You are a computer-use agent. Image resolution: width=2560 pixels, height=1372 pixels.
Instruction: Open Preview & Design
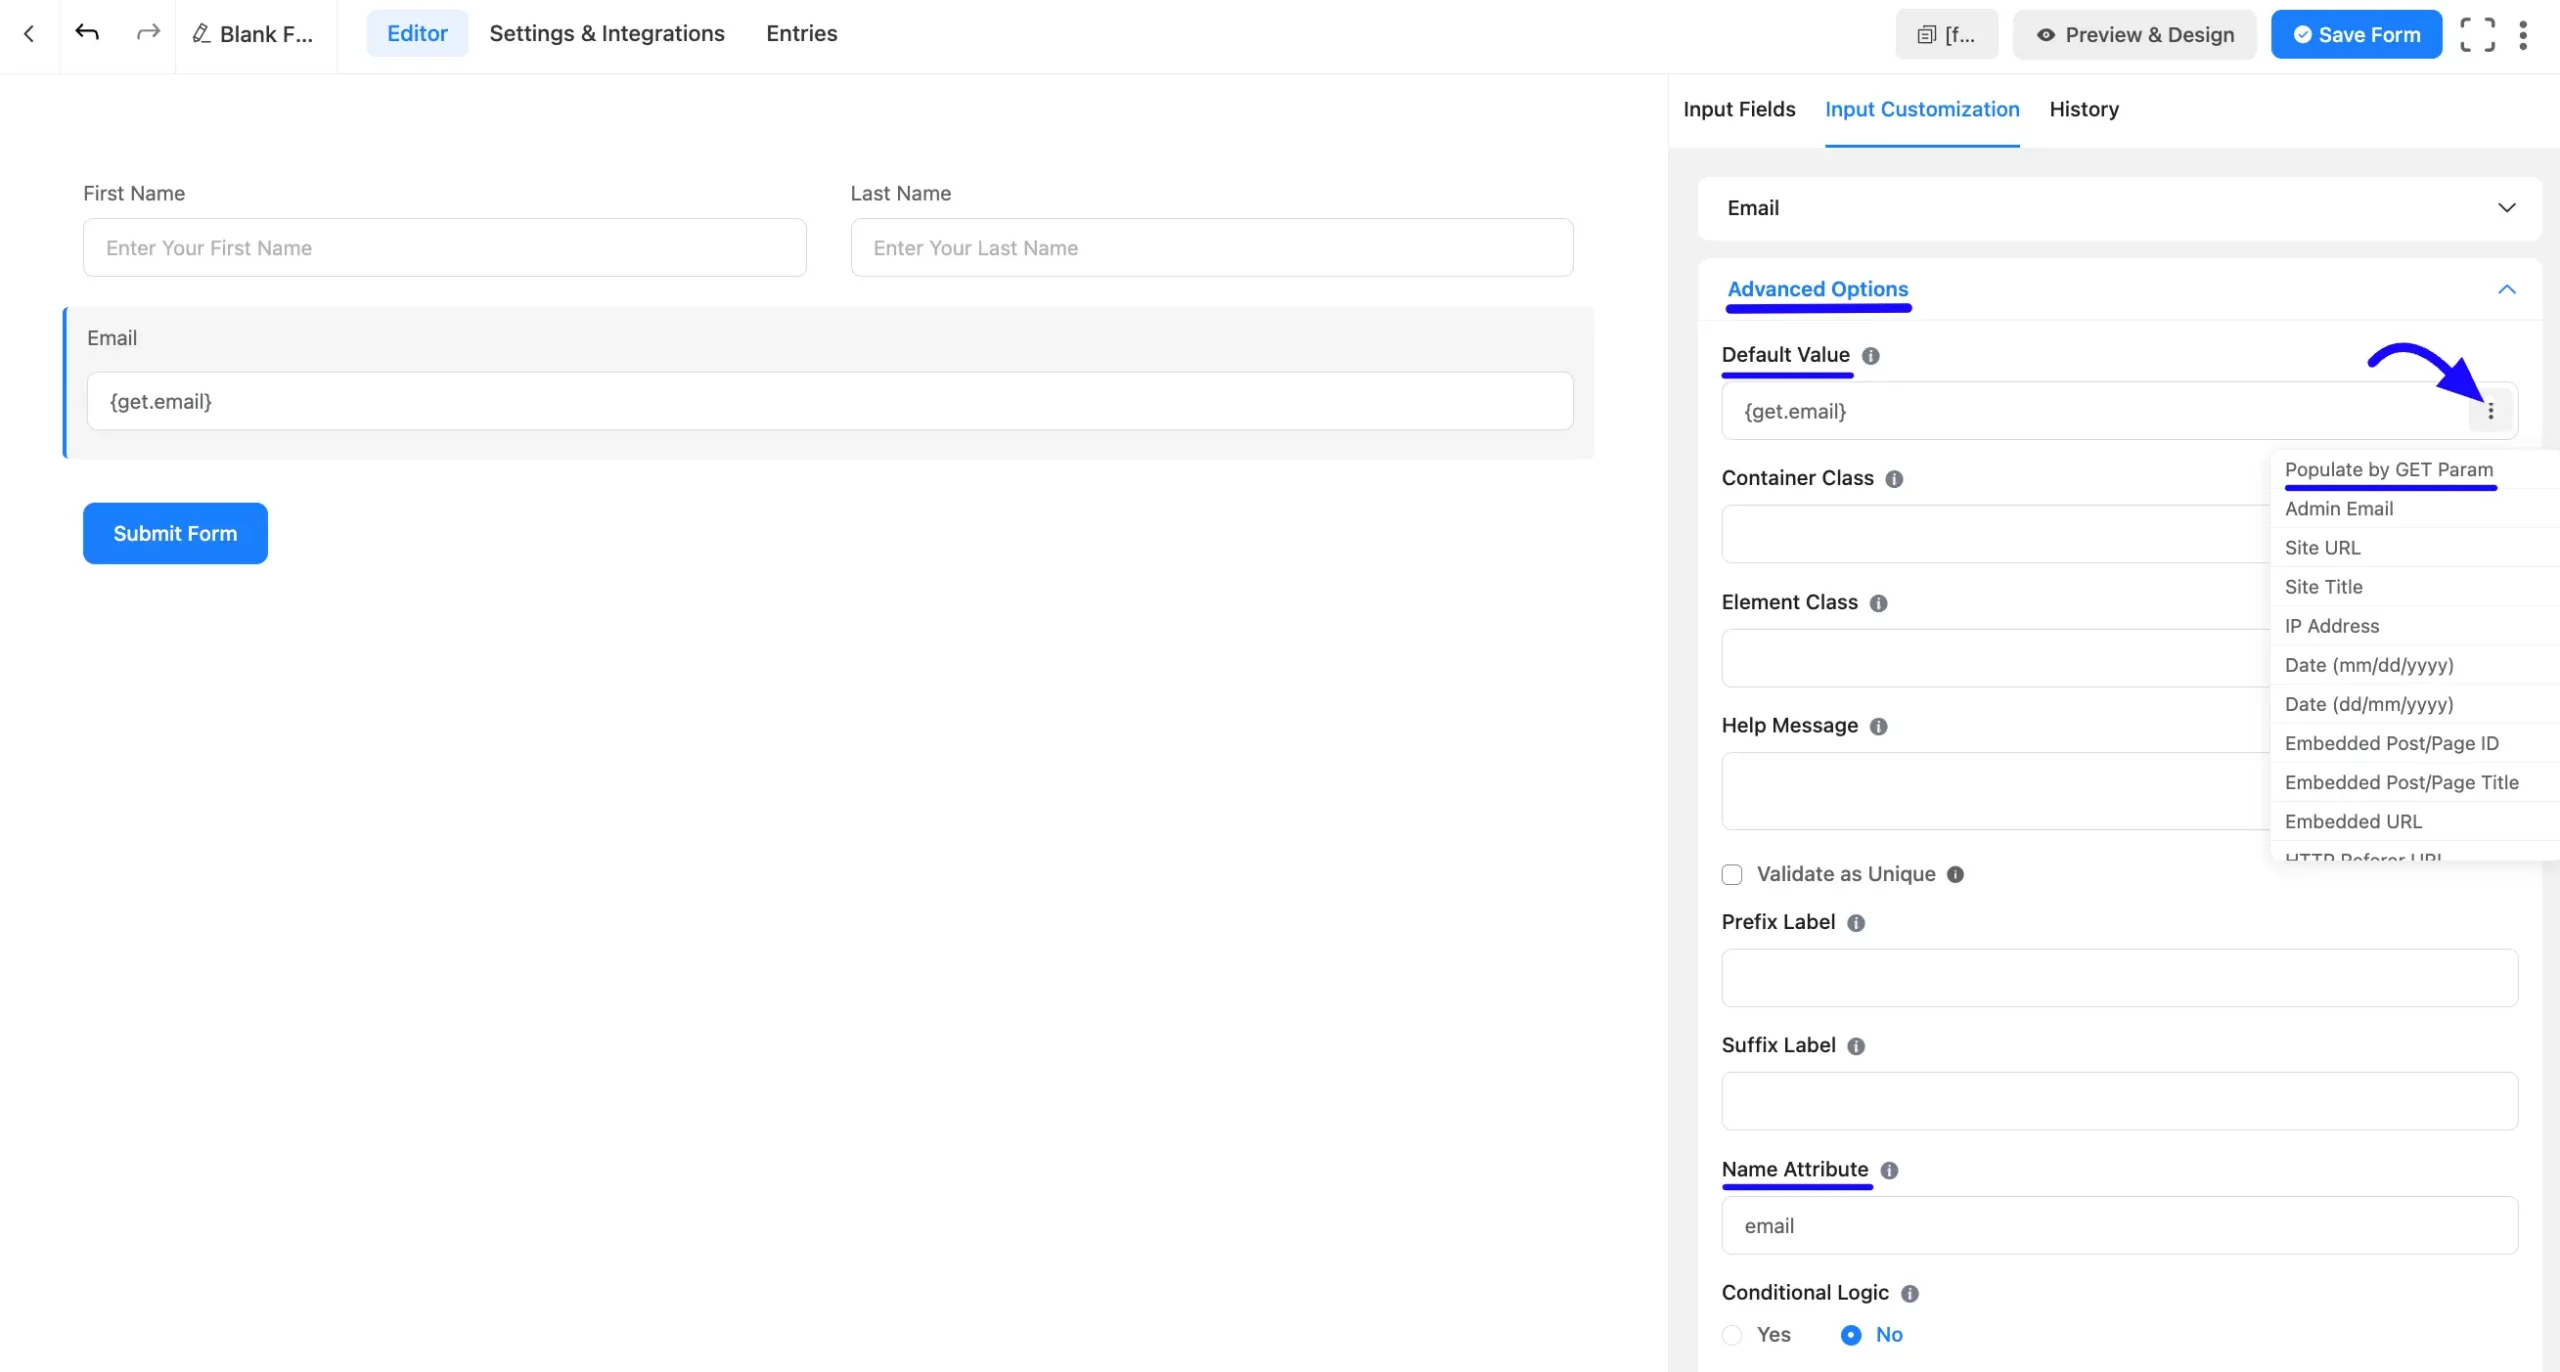(2134, 35)
